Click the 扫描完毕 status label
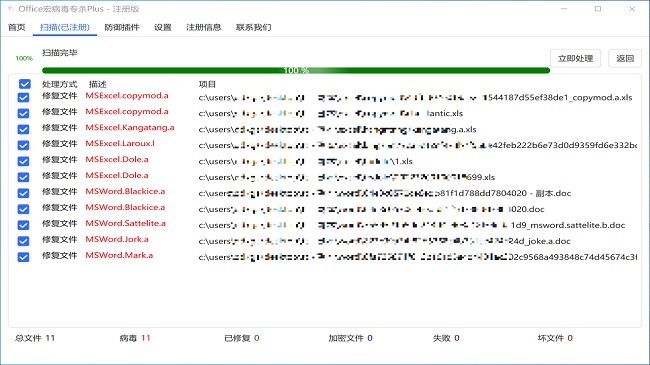 pyautogui.click(x=60, y=53)
